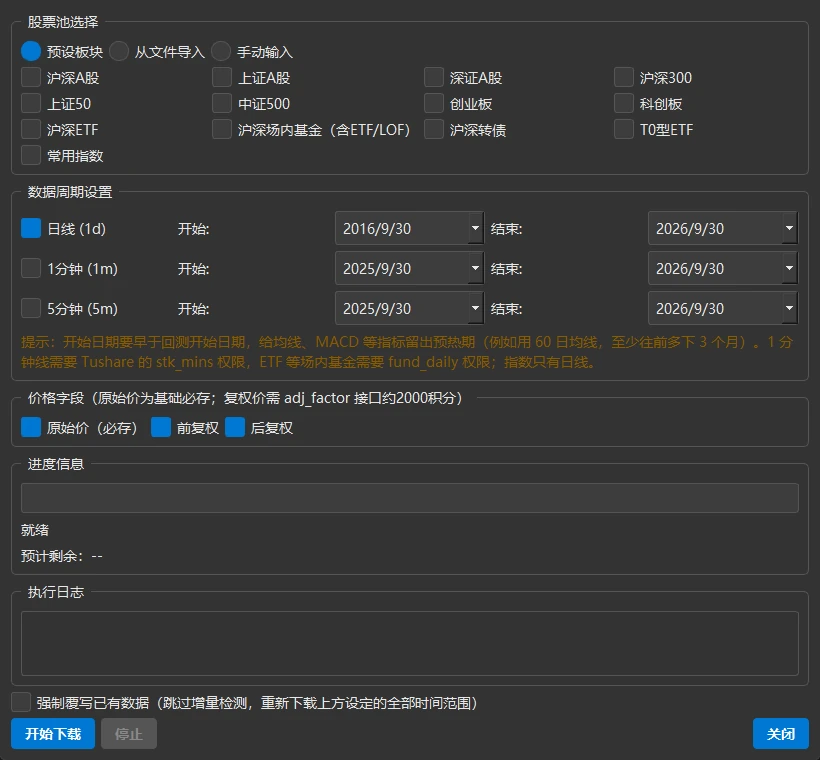This screenshot has width=820, height=760.
Task: Enable the 创业板 checkbox
Action: 434,103
